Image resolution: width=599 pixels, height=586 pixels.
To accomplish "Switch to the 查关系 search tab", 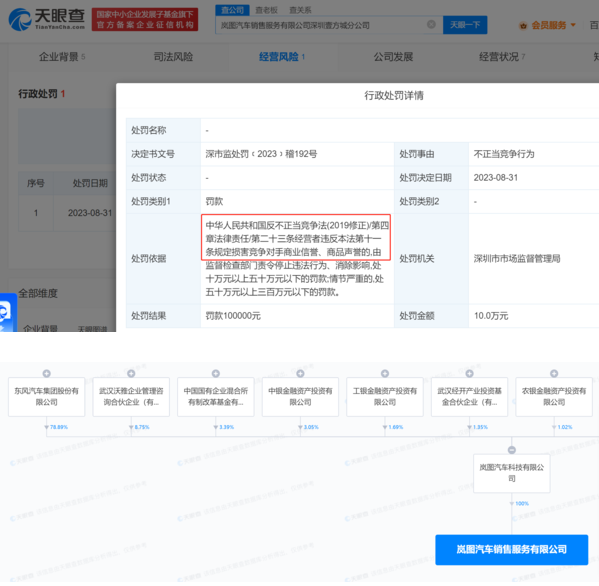I will coord(300,10).
